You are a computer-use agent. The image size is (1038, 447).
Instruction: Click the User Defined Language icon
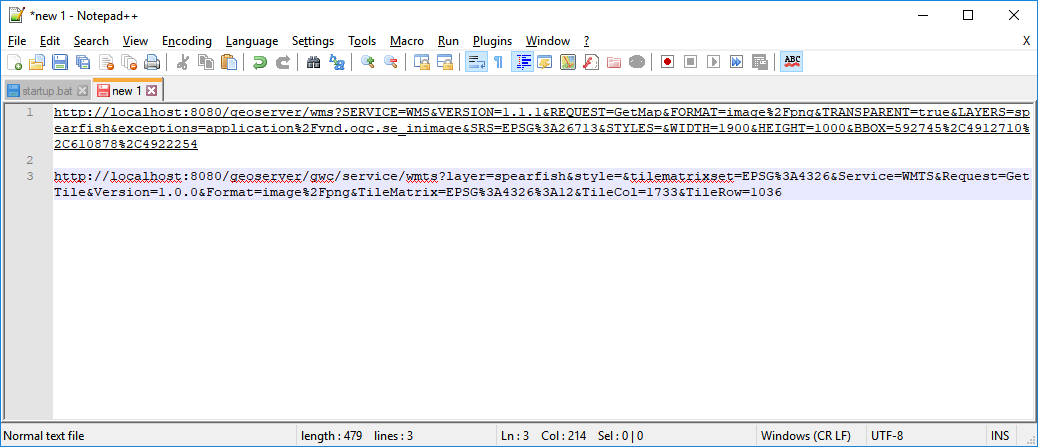click(x=545, y=62)
